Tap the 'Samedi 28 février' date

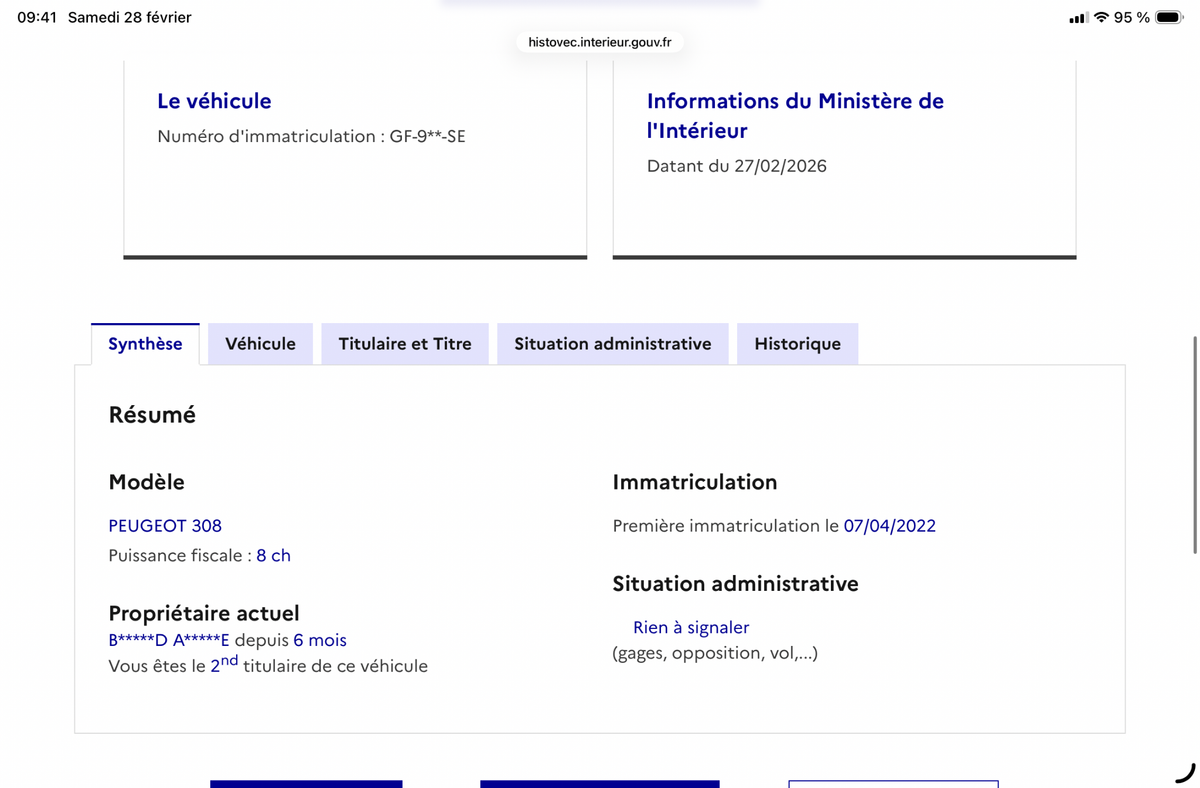point(129,17)
